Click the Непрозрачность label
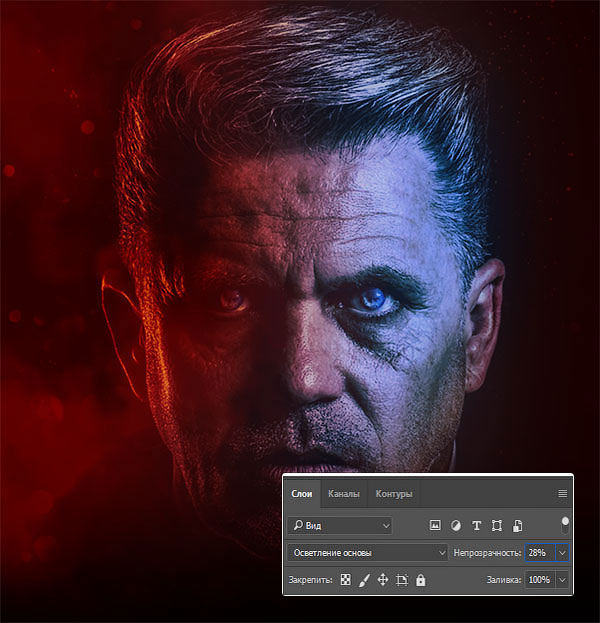This screenshot has width=600, height=623. tap(487, 553)
